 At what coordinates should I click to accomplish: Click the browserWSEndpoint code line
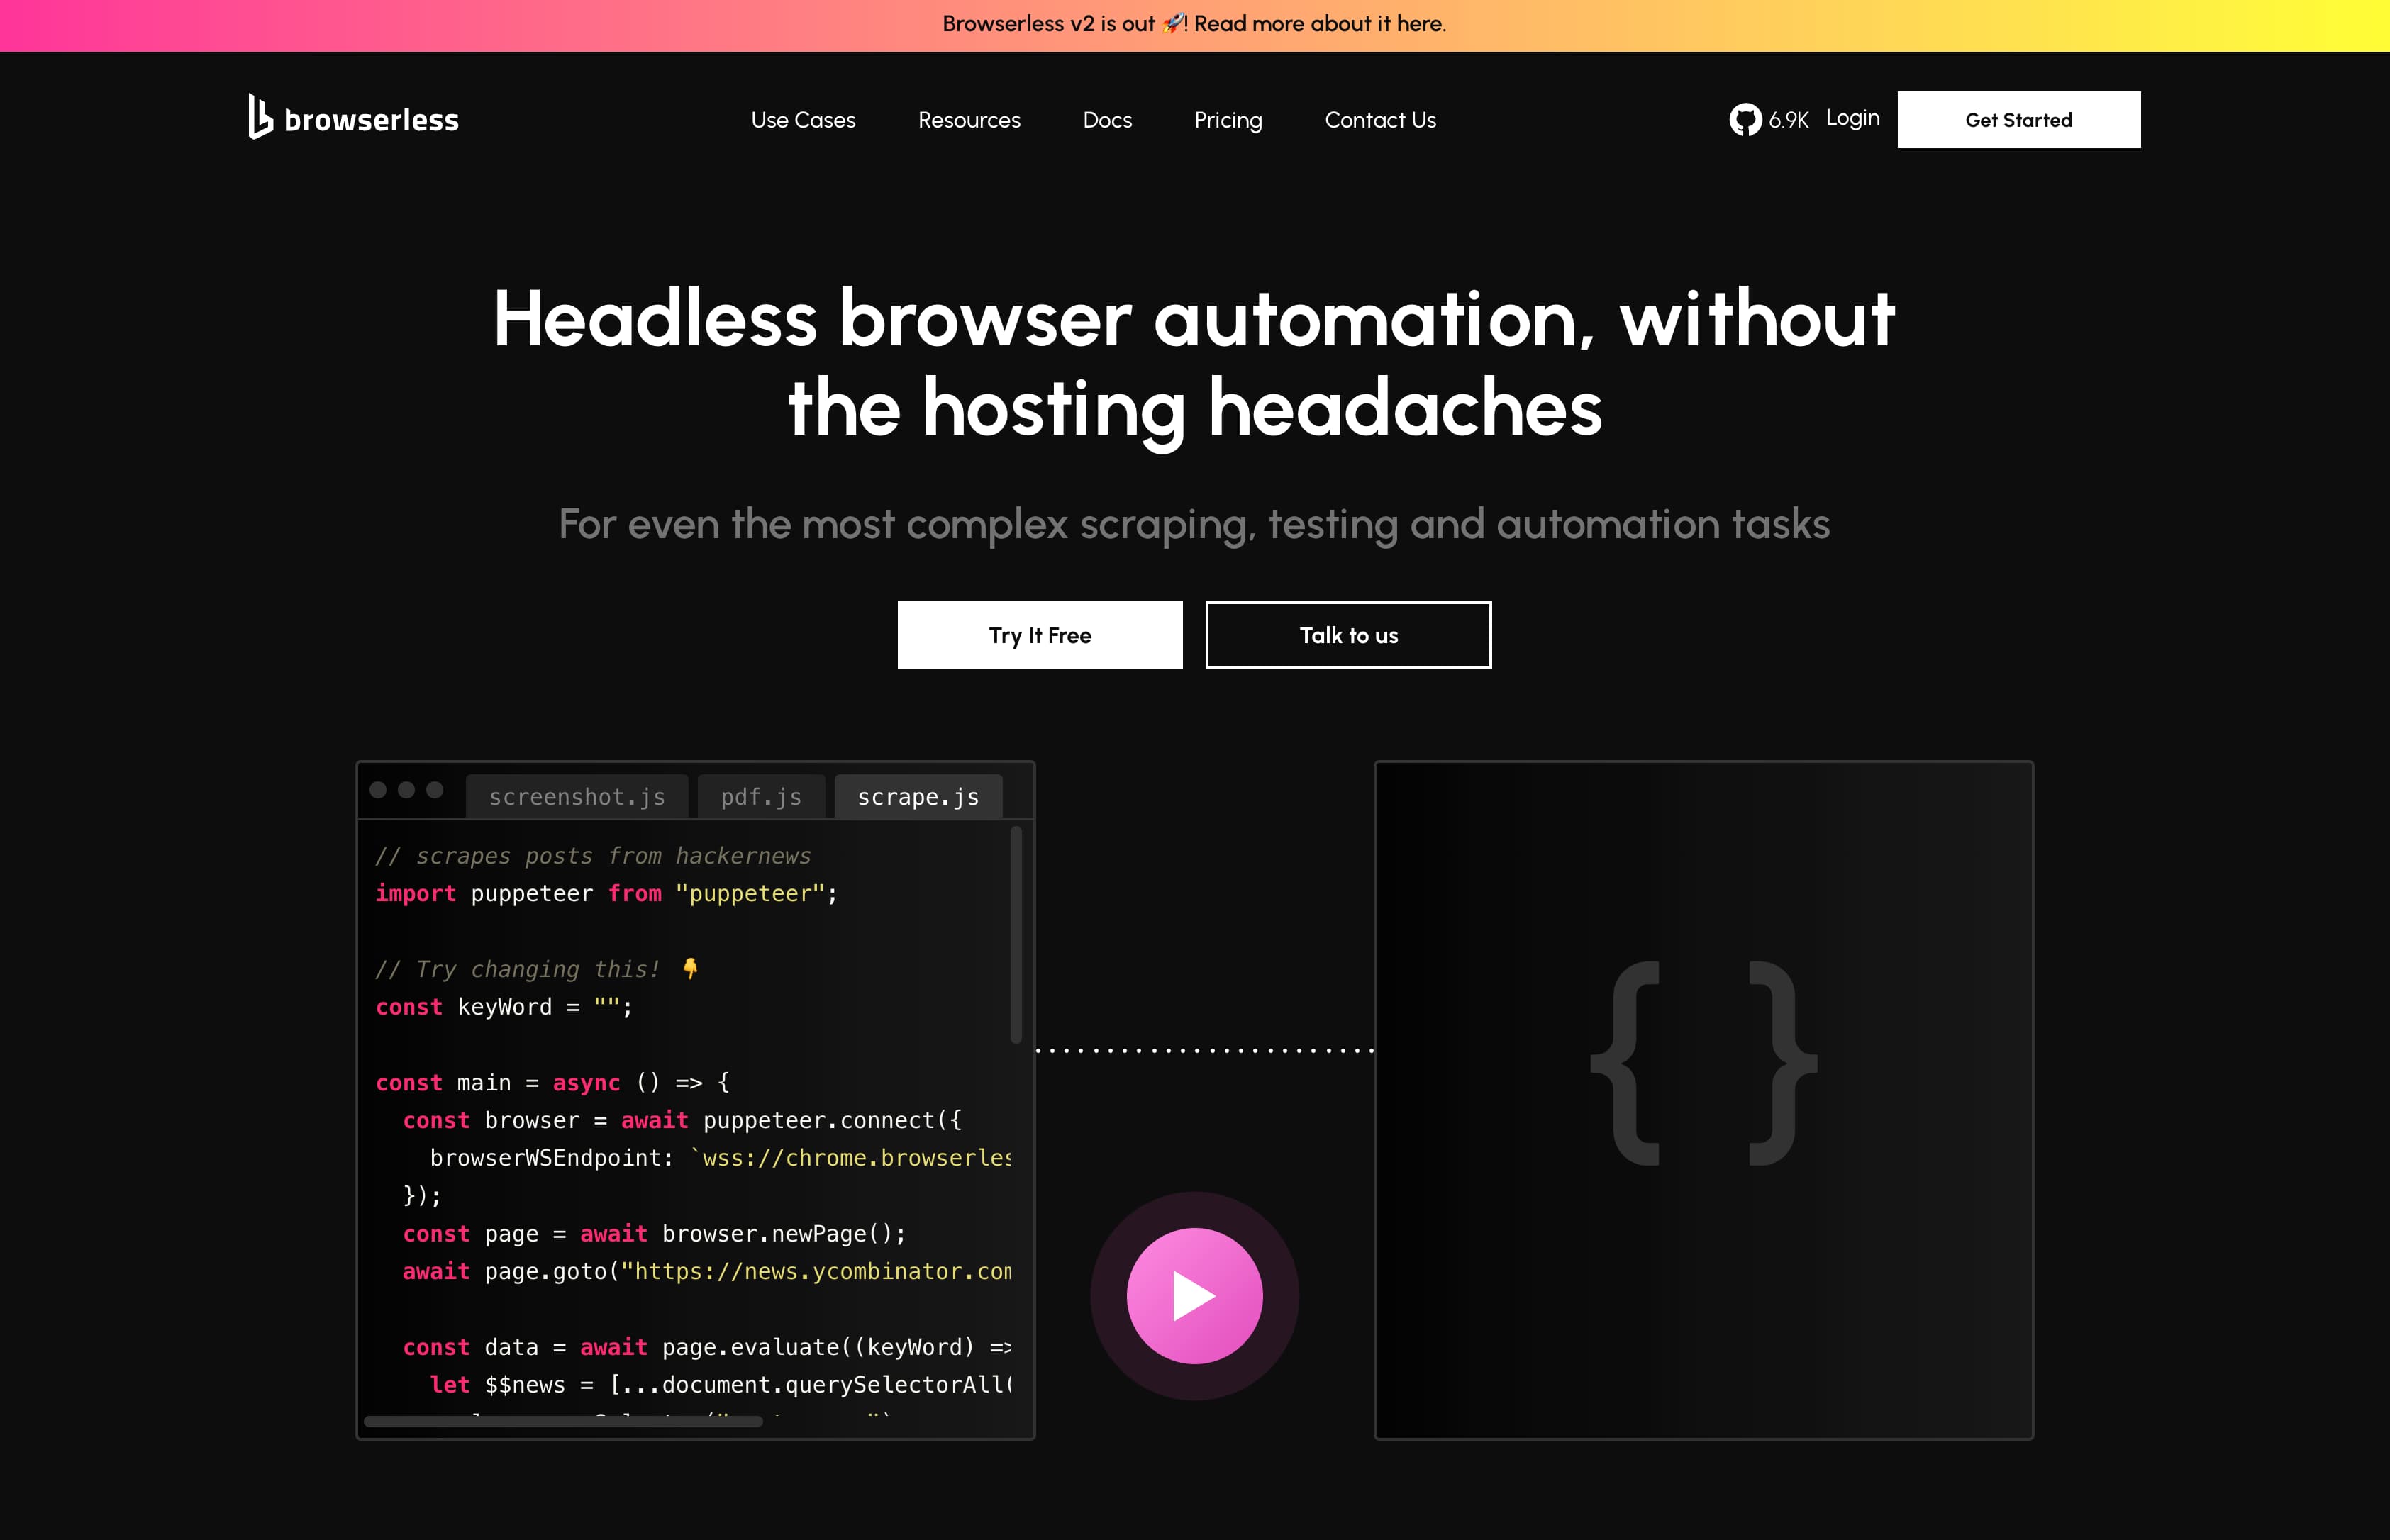[x=720, y=1158]
